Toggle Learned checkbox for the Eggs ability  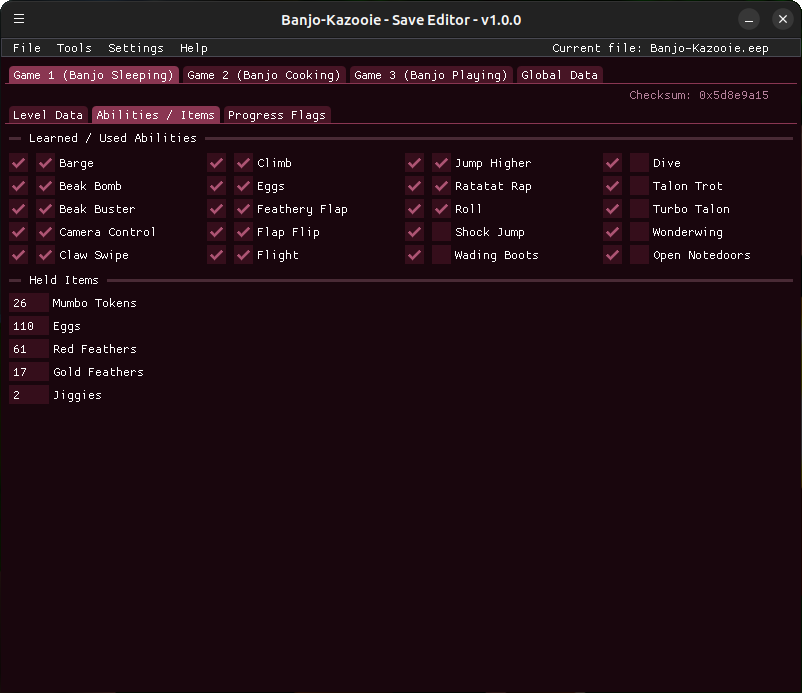click(217, 186)
